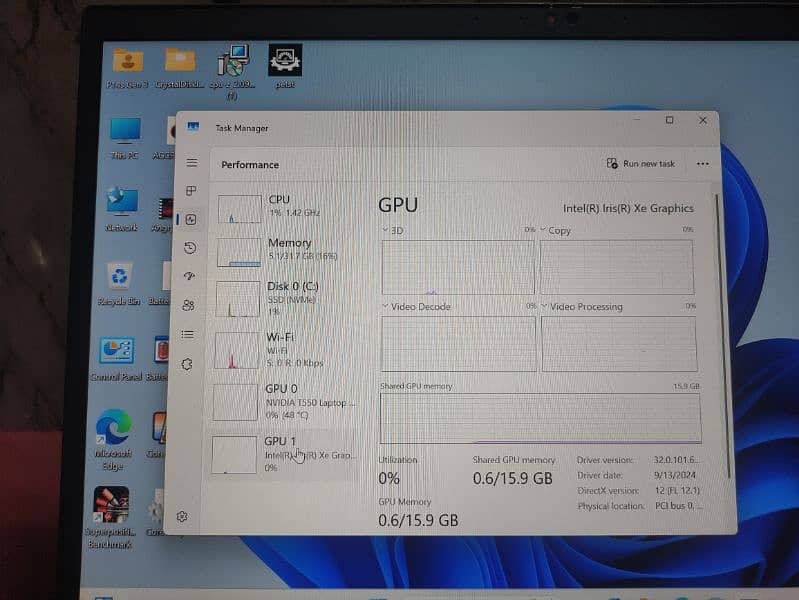Click the Copy engine graph
The image size is (799, 600).
point(617,267)
